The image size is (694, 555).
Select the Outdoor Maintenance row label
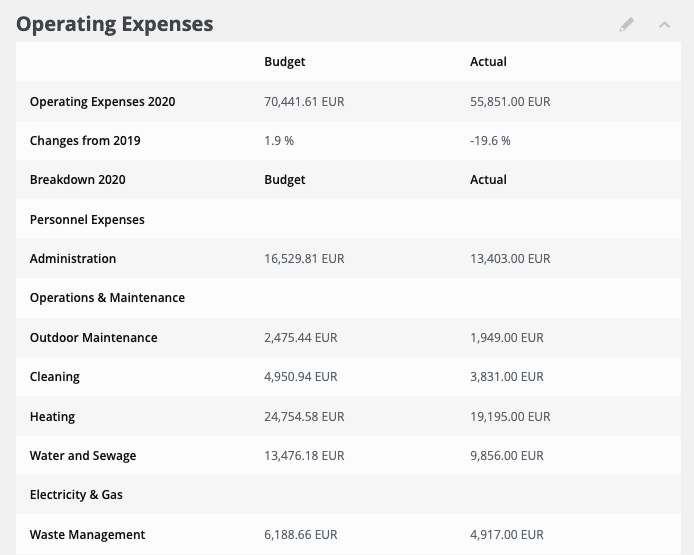click(x=93, y=338)
